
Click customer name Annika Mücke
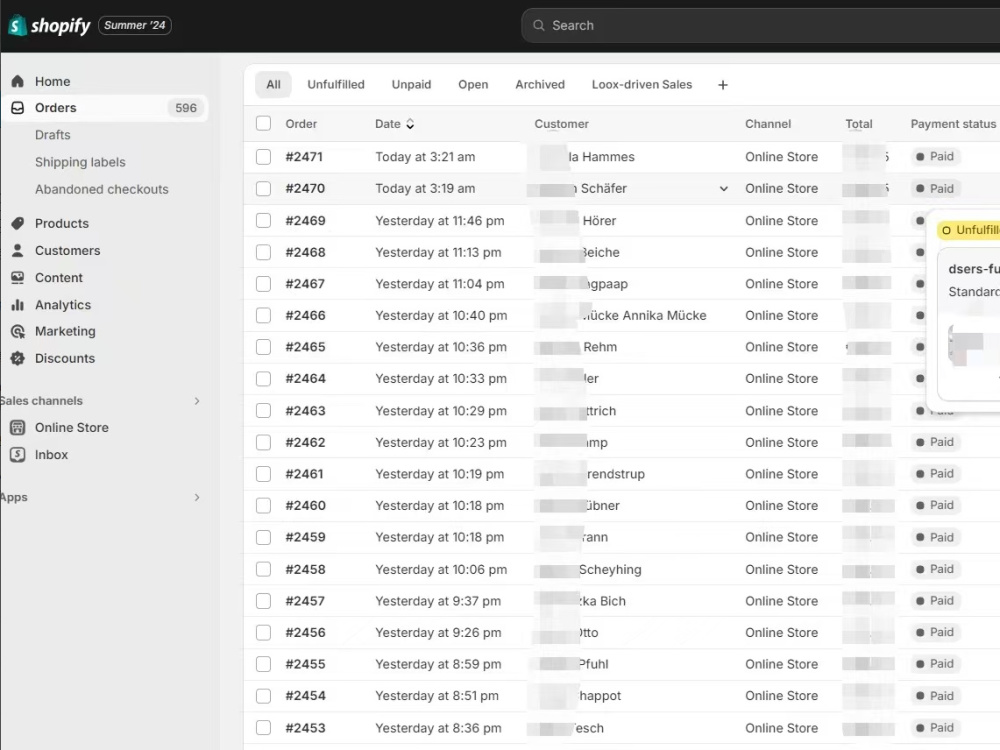tap(665, 316)
